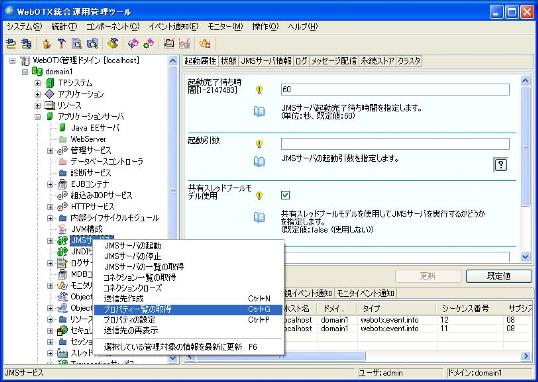Toggle the 共有スレッドプールモデル使用 checkbox

click(285, 196)
